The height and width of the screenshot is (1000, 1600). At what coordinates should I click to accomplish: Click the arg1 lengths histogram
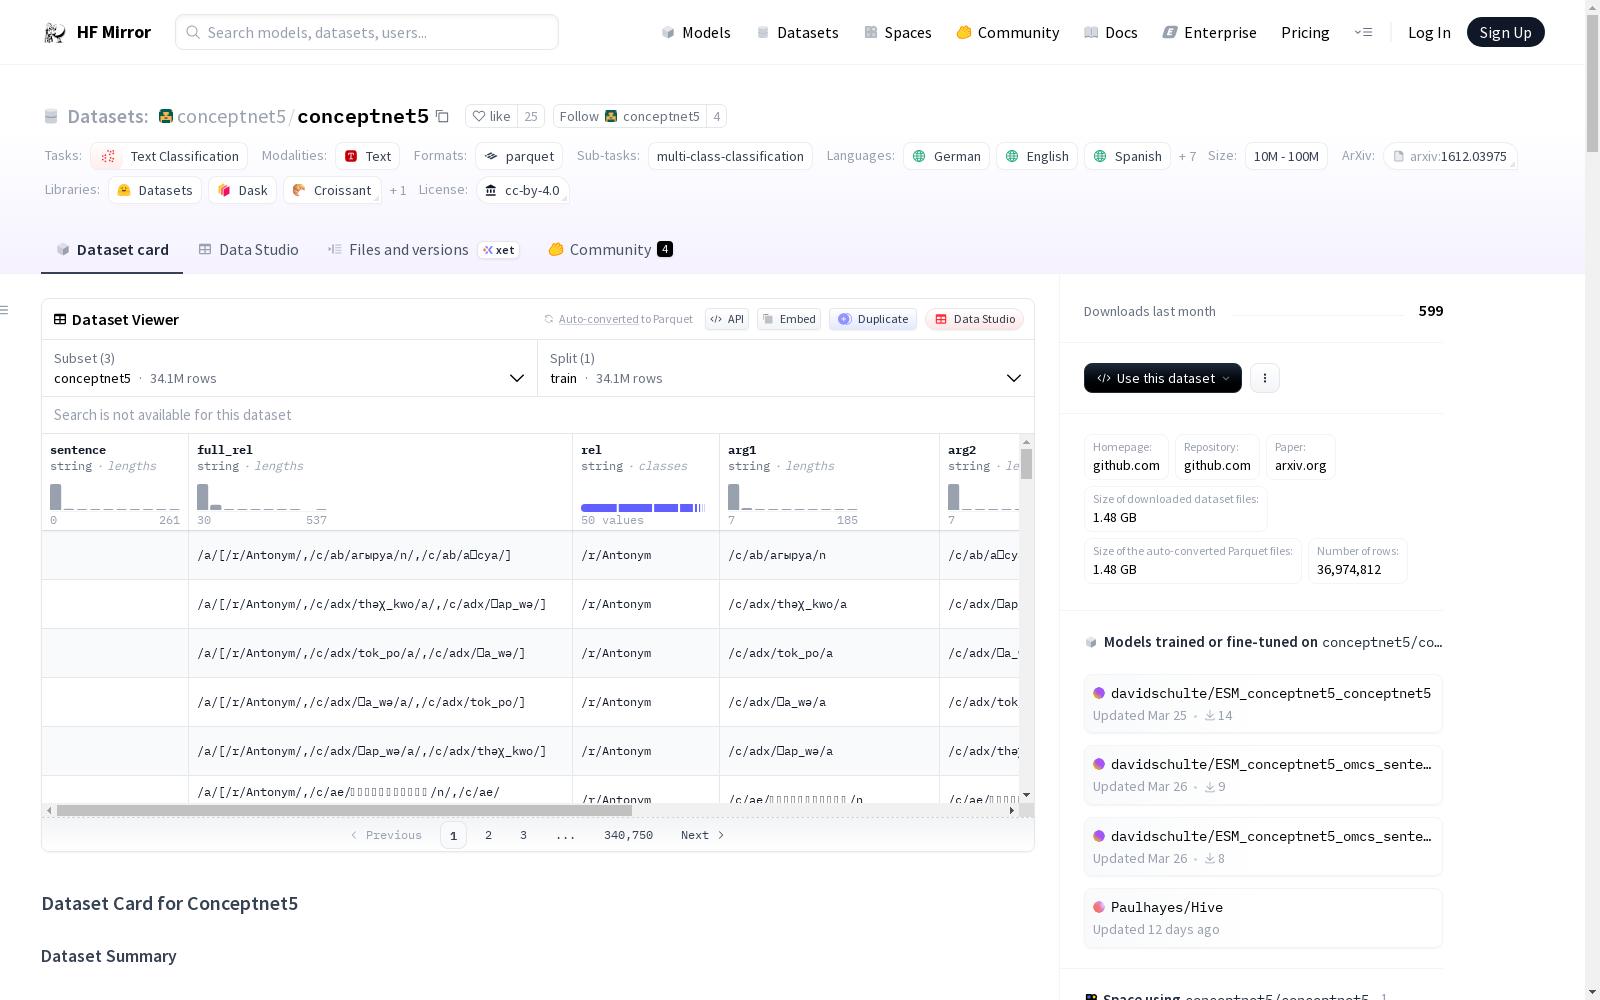pyautogui.click(x=793, y=497)
